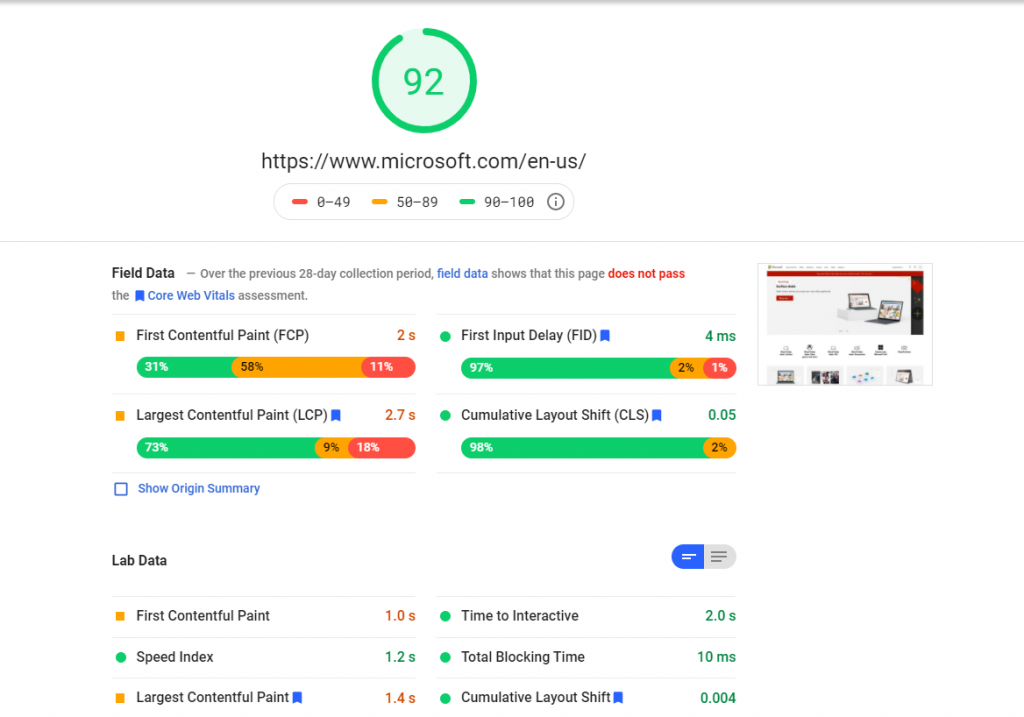
Task: Open the field data link
Action: (462, 274)
